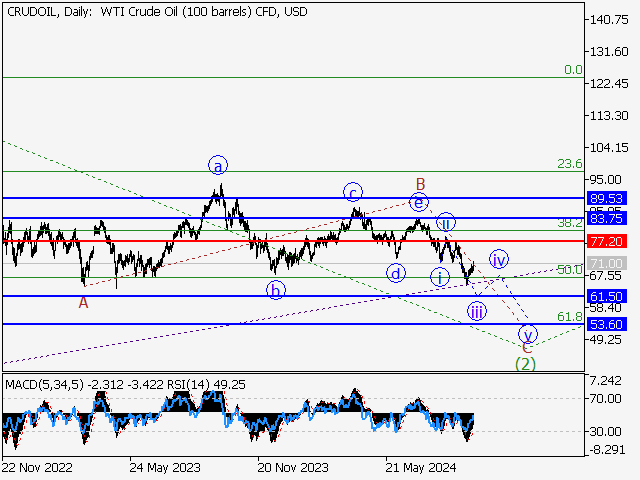This screenshot has height=480, width=640.
Task: Select the 23.6 Fibonacci level label
Action: [569, 164]
